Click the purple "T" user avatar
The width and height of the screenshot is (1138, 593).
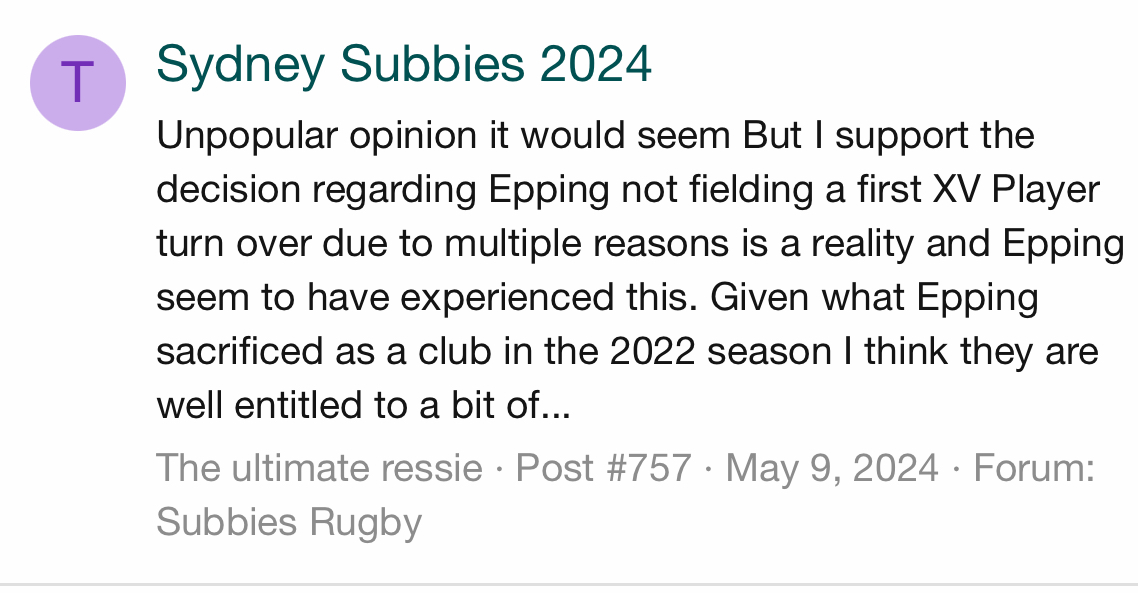click(x=78, y=83)
